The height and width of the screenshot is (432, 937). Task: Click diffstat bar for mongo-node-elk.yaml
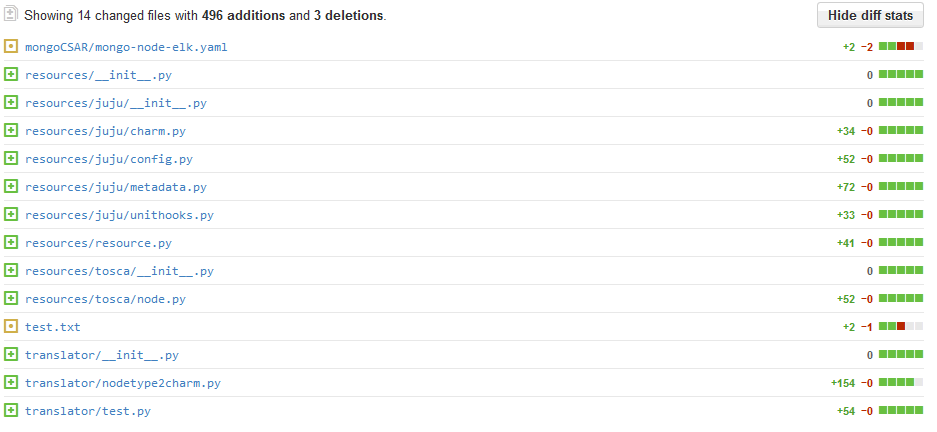[900, 47]
